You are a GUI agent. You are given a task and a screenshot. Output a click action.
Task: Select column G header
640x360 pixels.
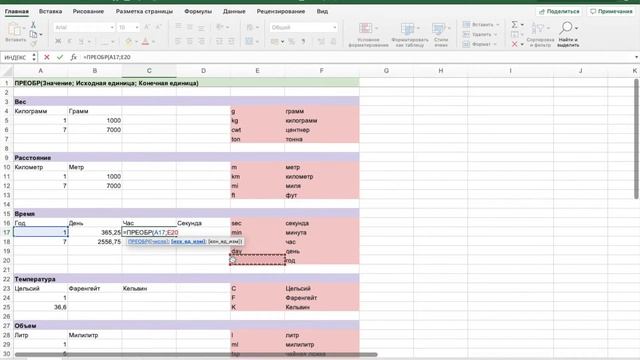pos(386,71)
